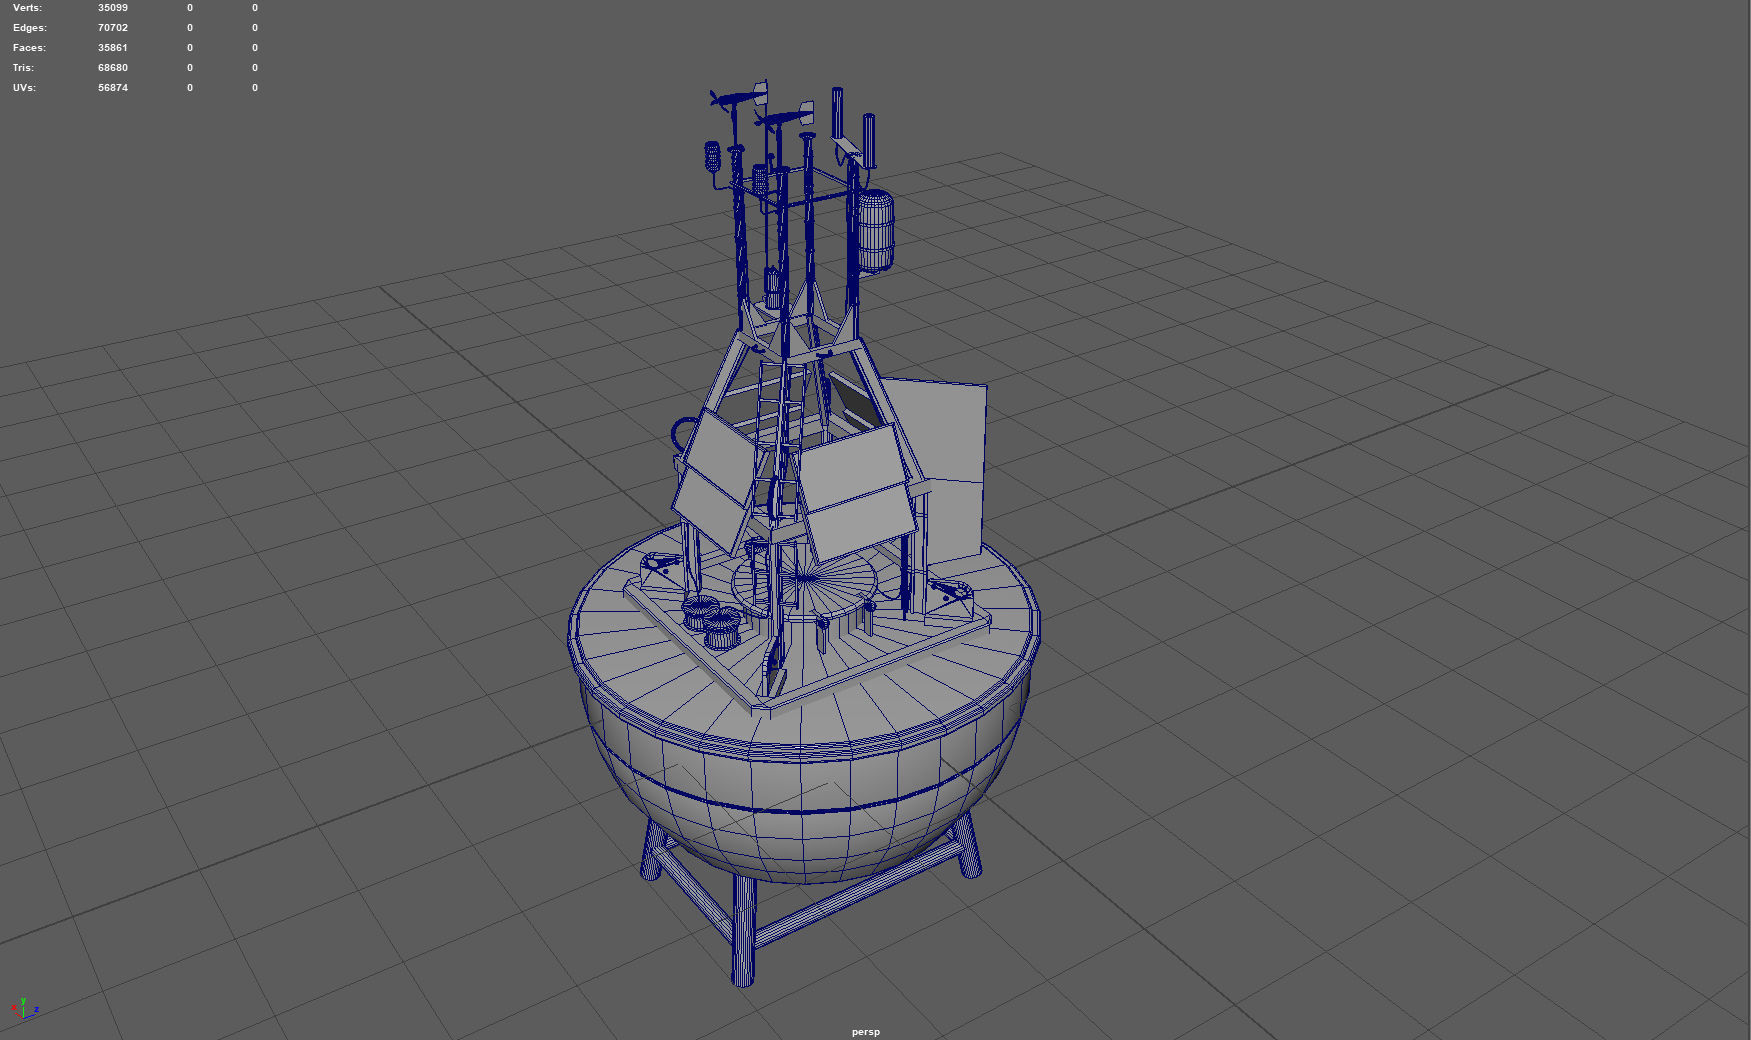Viewport: 1751px width, 1040px height.
Task: Click the UVs count value 56874
Action: point(113,88)
